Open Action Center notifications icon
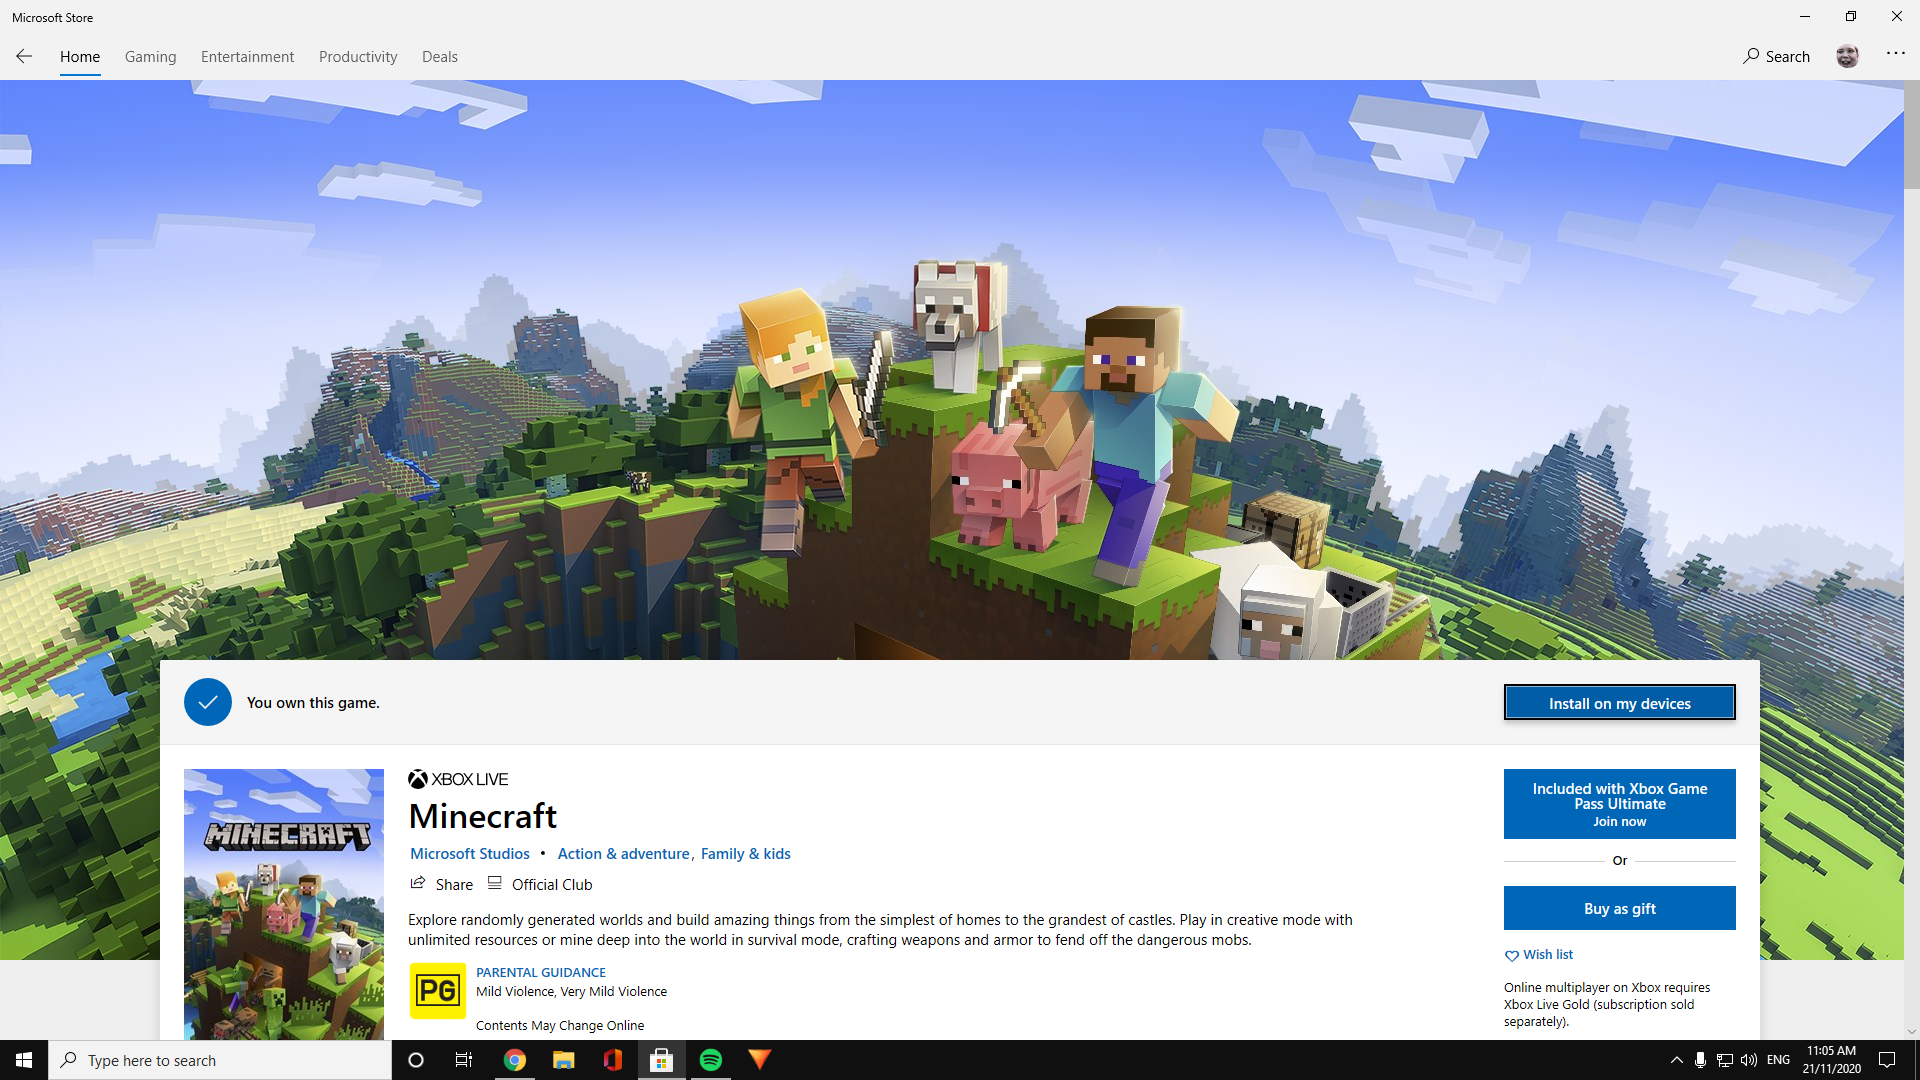Image resolution: width=1920 pixels, height=1080 pixels. pyautogui.click(x=1887, y=1060)
